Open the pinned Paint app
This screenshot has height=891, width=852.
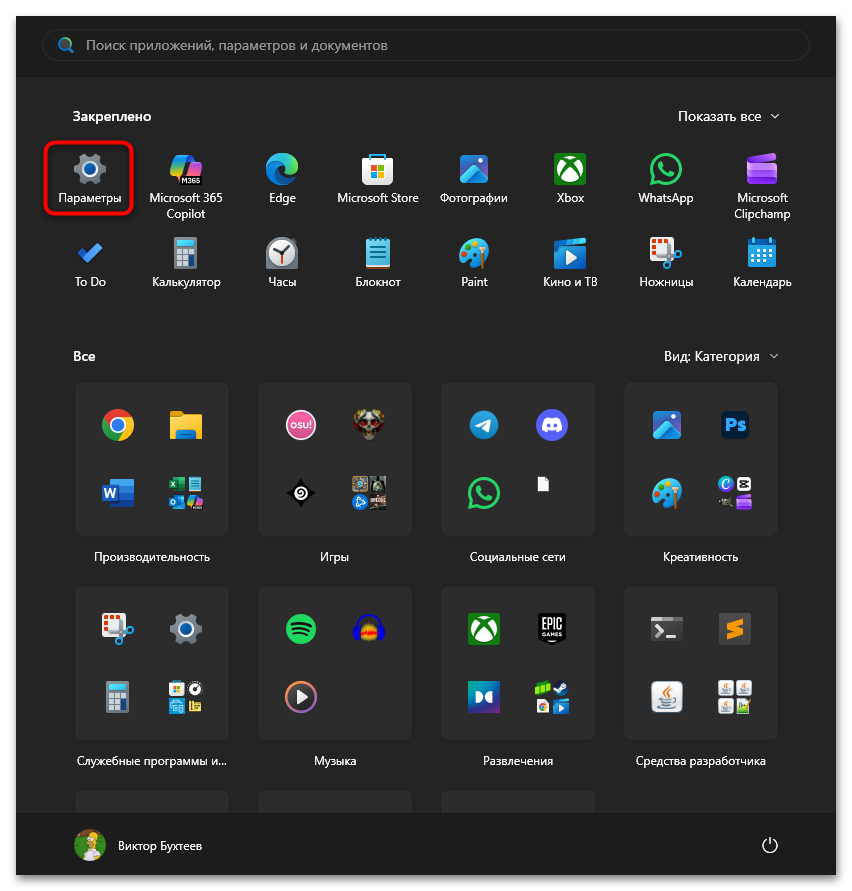(x=474, y=263)
